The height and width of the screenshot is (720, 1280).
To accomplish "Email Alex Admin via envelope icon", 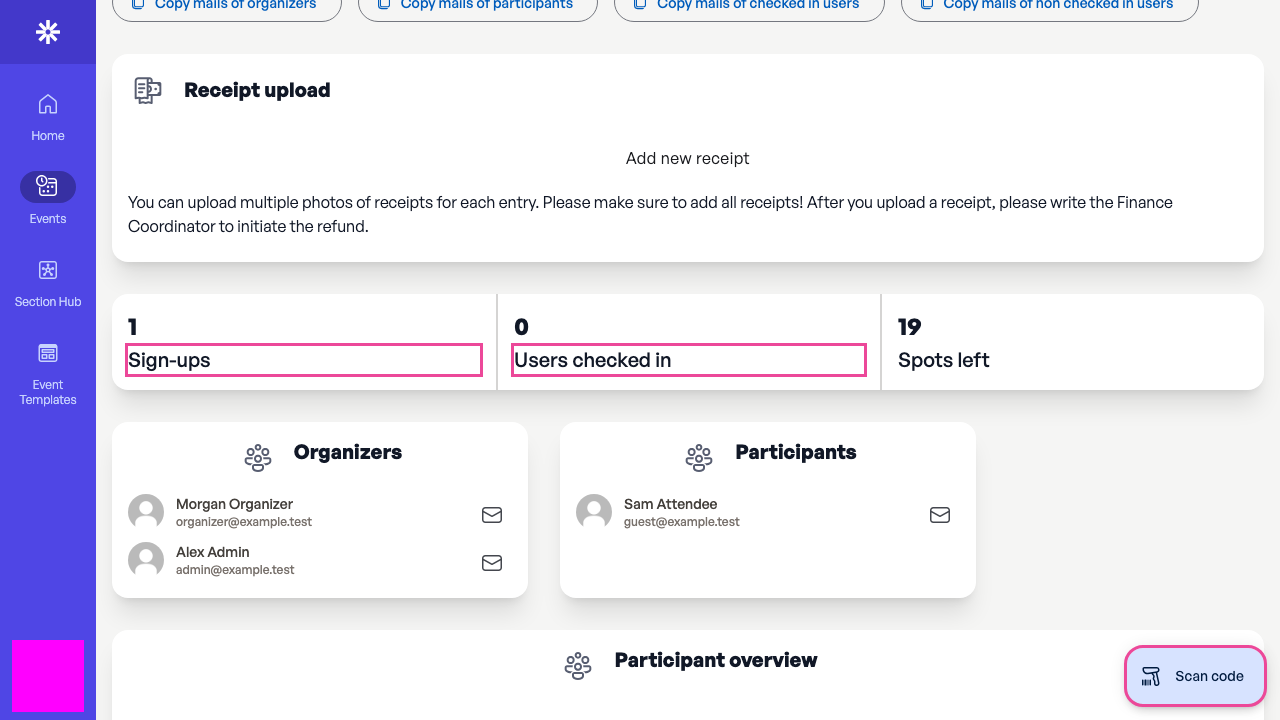I will 492,563.
